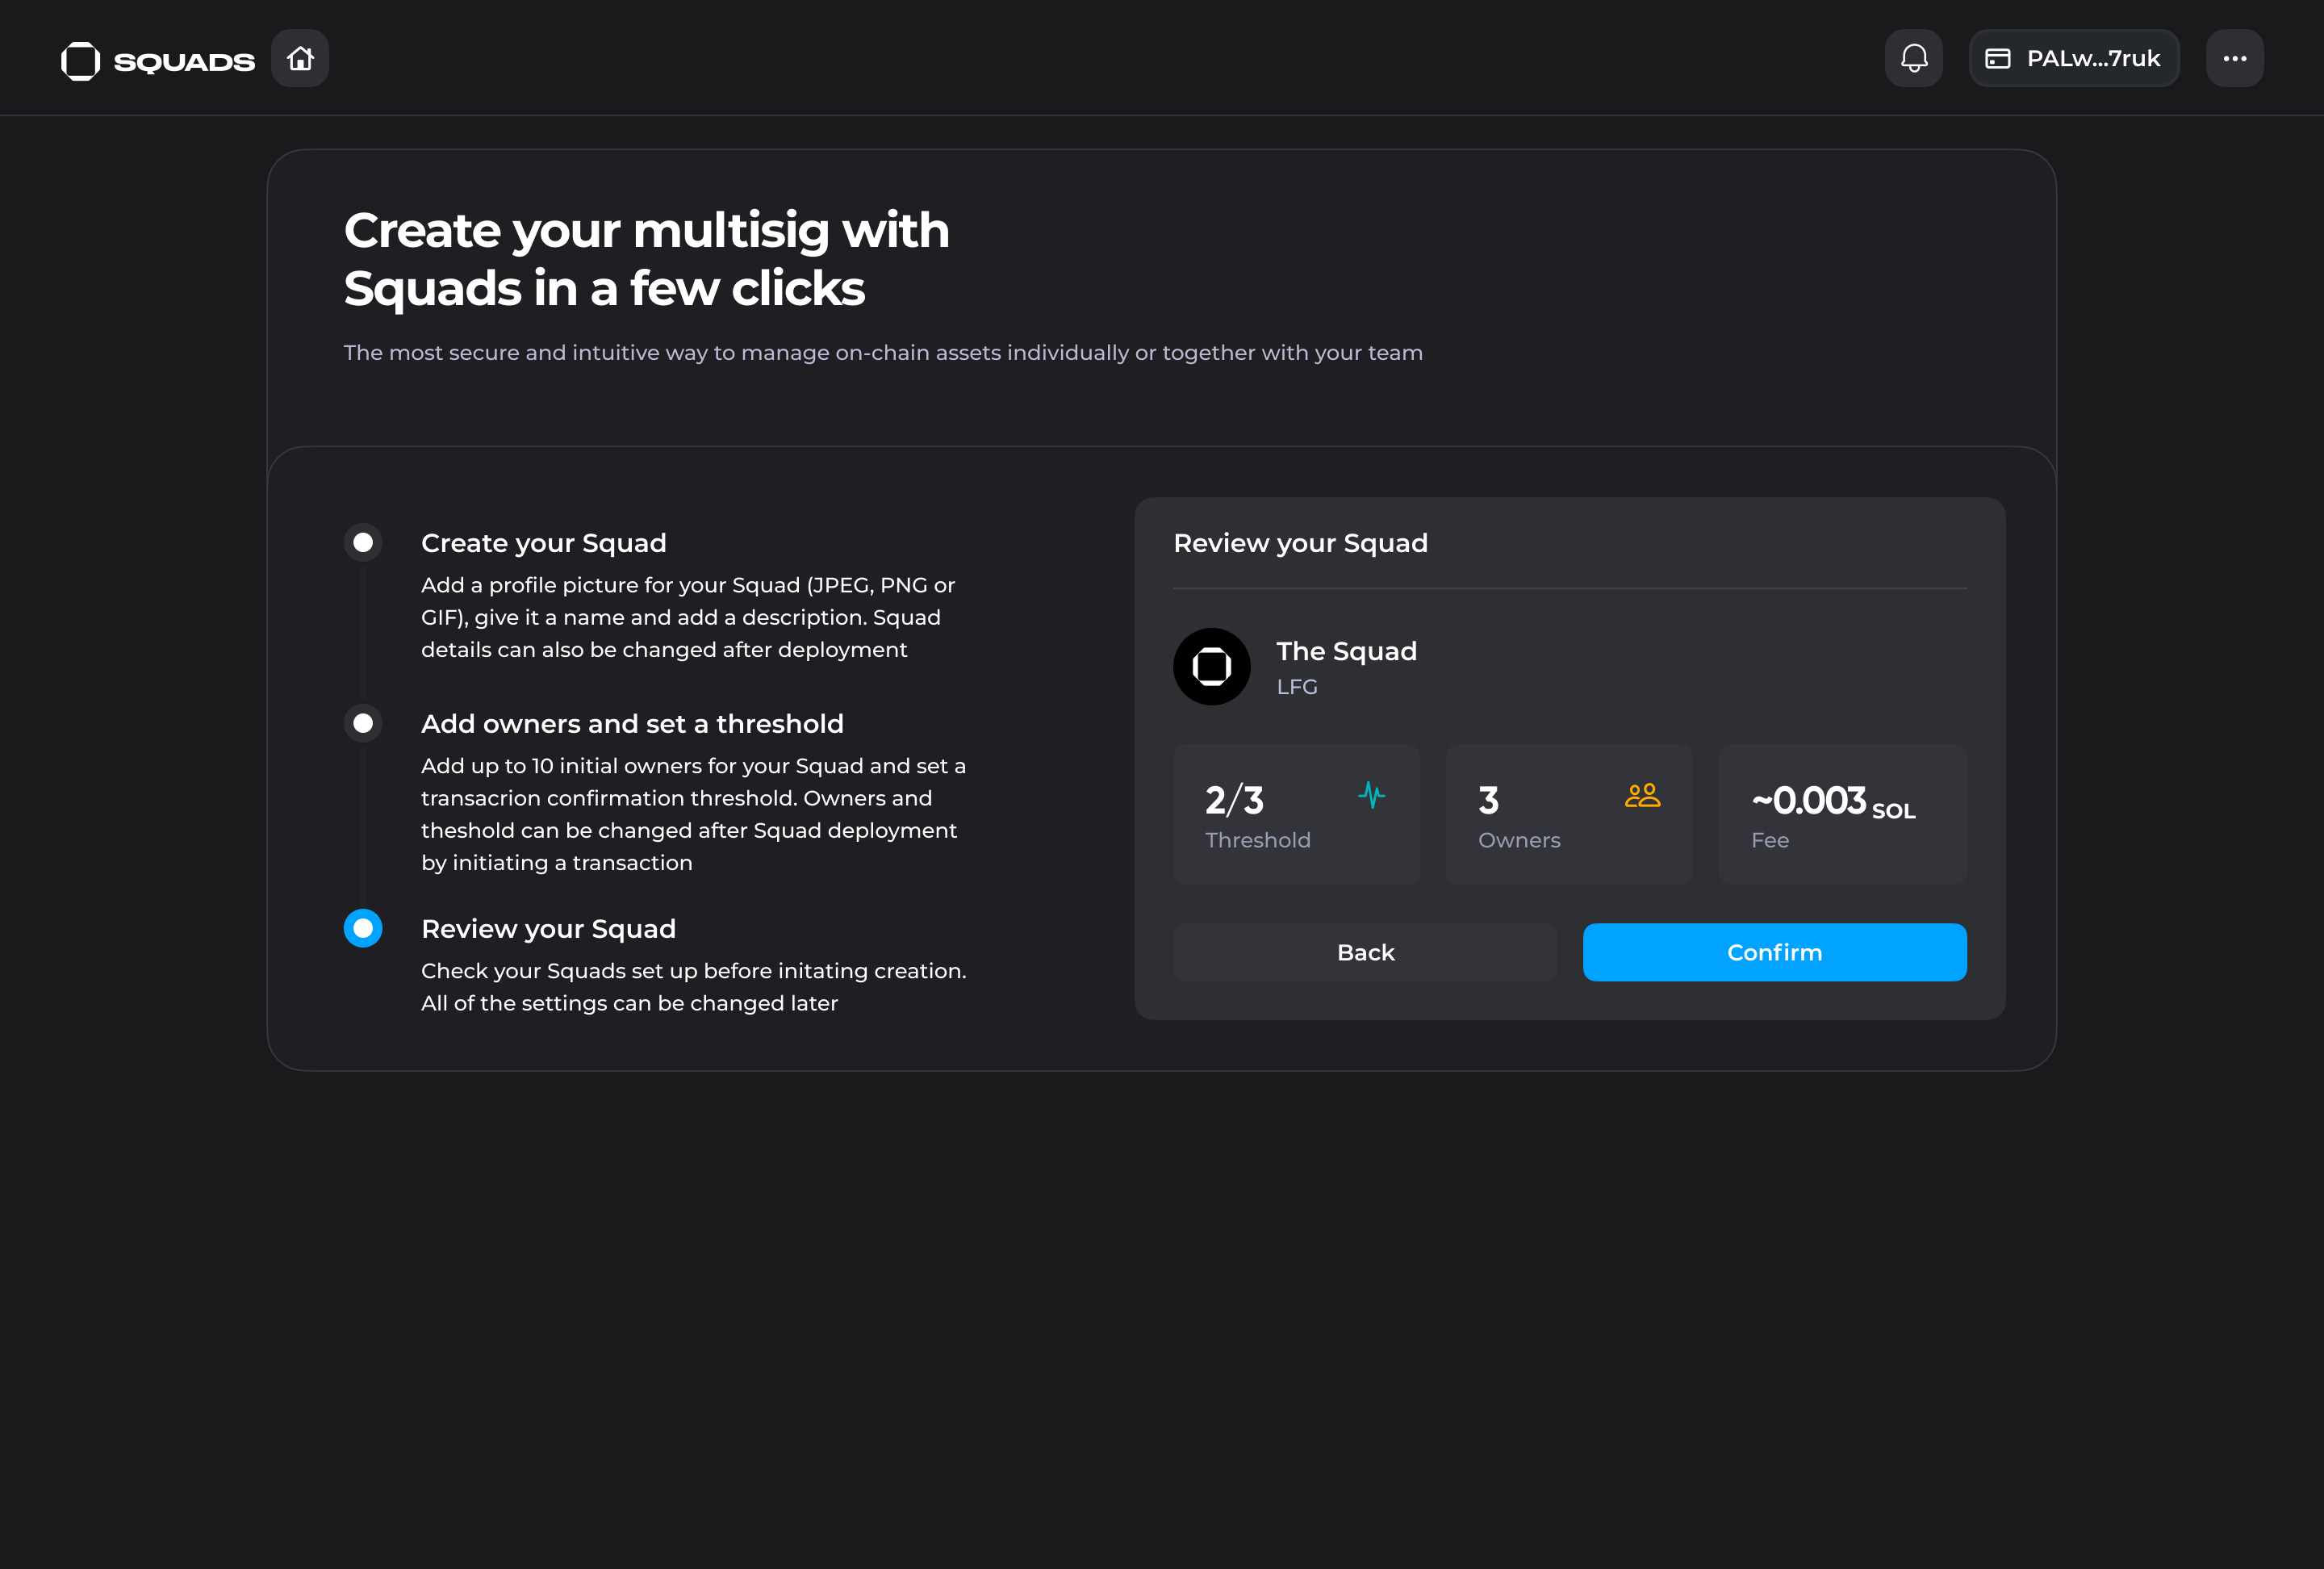The height and width of the screenshot is (1569, 2324).
Task: Click the 2/3 Threshold card
Action: click(1295, 814)
